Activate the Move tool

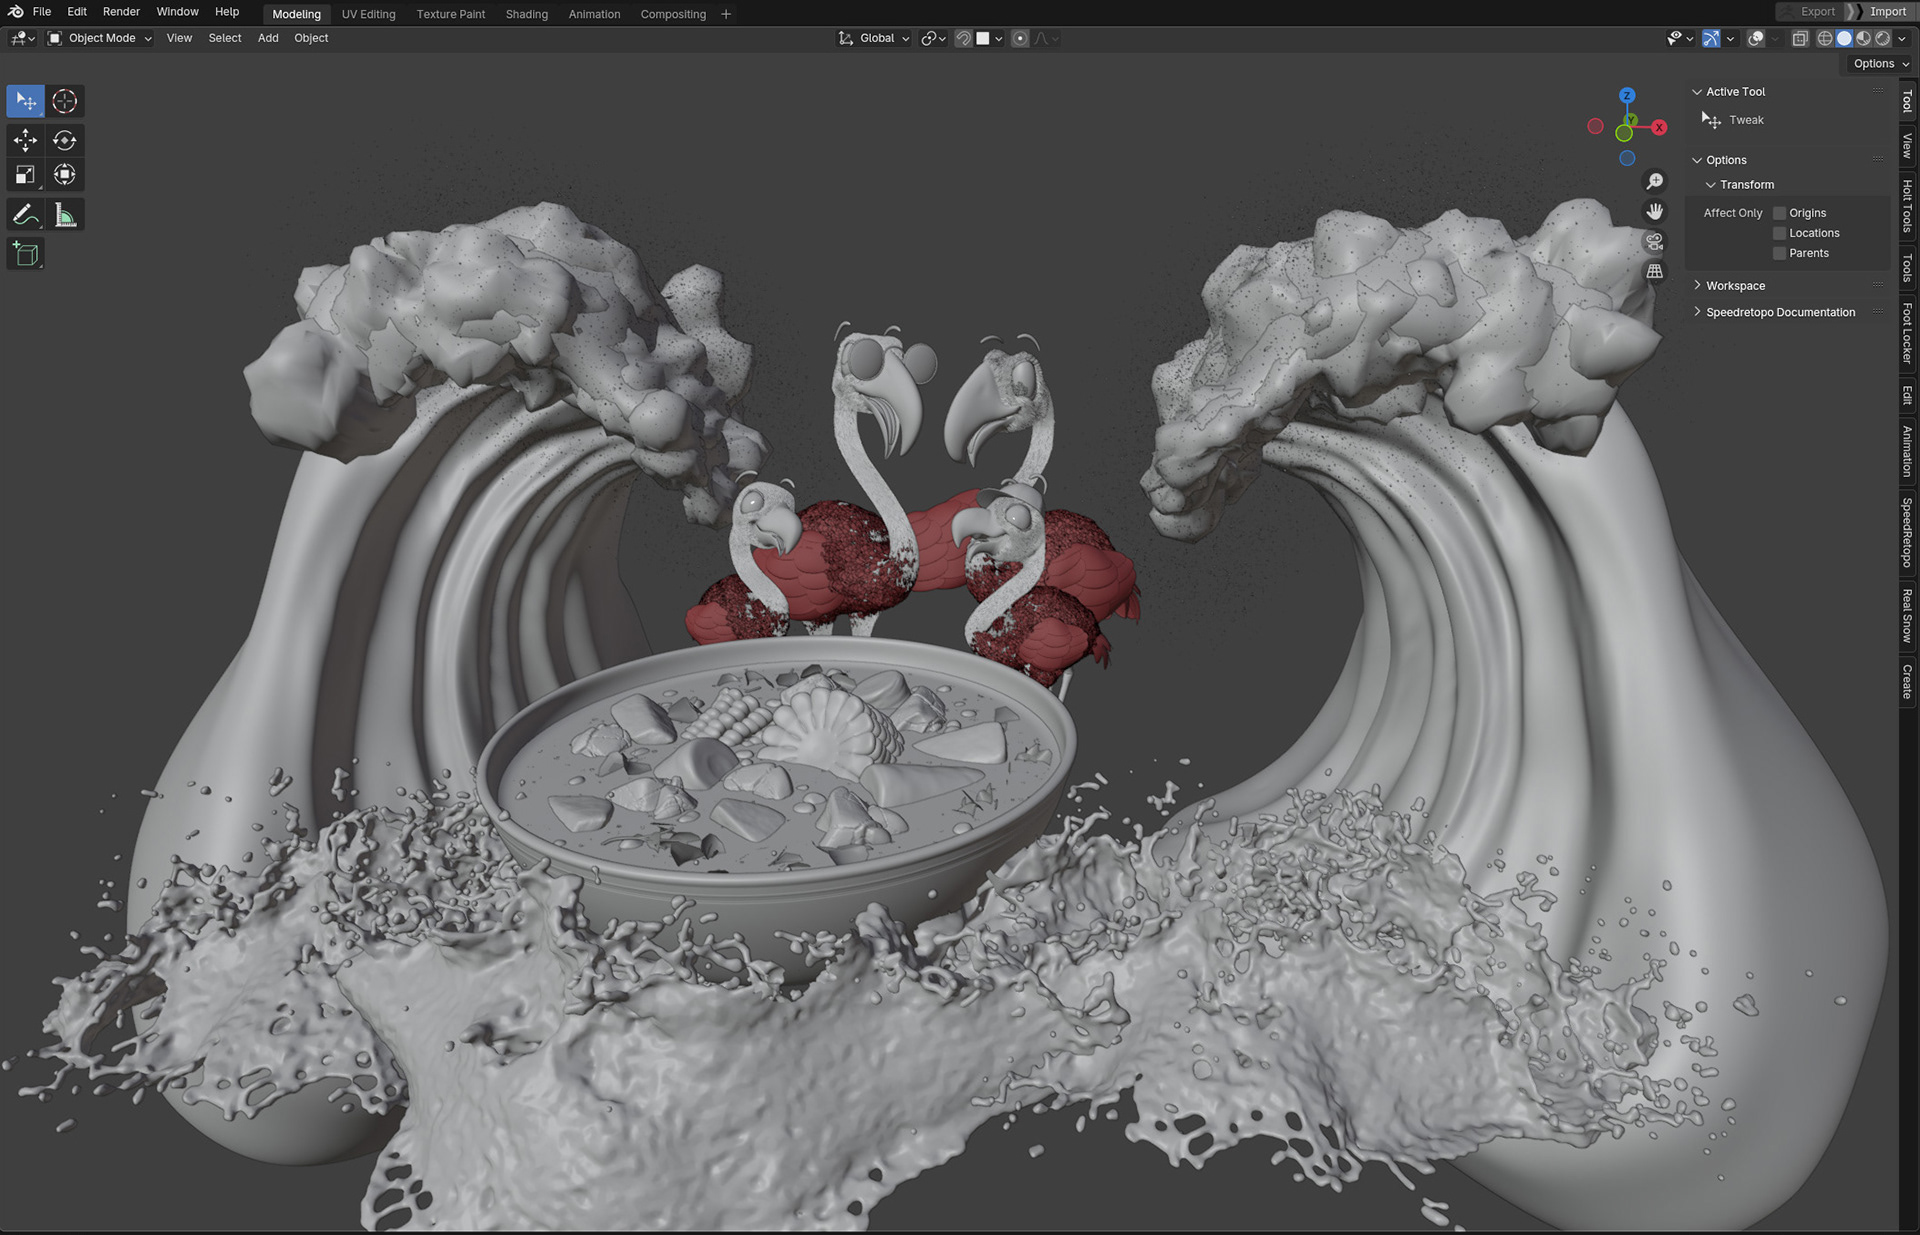coord(25,140)
